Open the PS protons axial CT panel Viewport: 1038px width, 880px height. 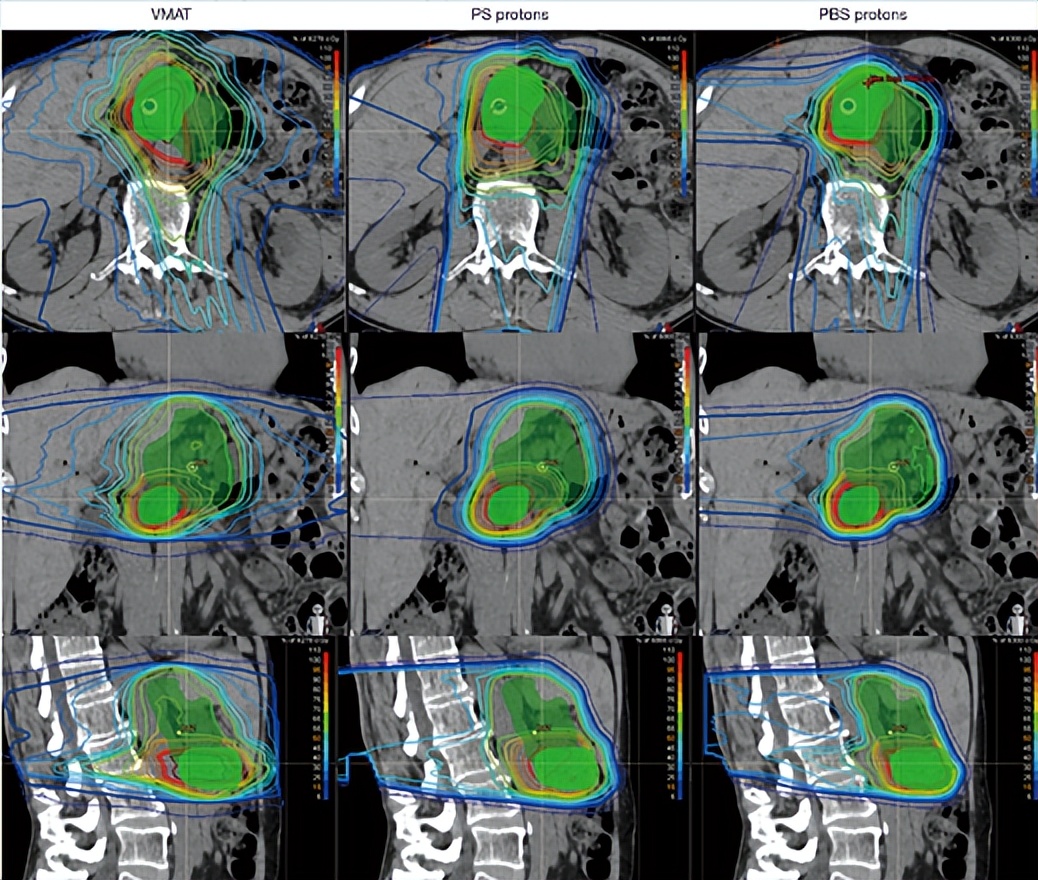point(521,181)
